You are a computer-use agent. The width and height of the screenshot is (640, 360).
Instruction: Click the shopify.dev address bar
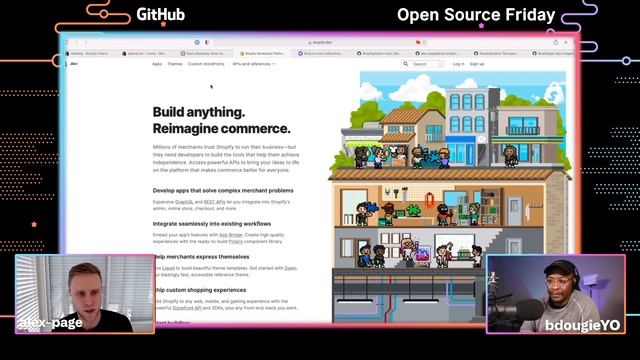coord(320,42)
